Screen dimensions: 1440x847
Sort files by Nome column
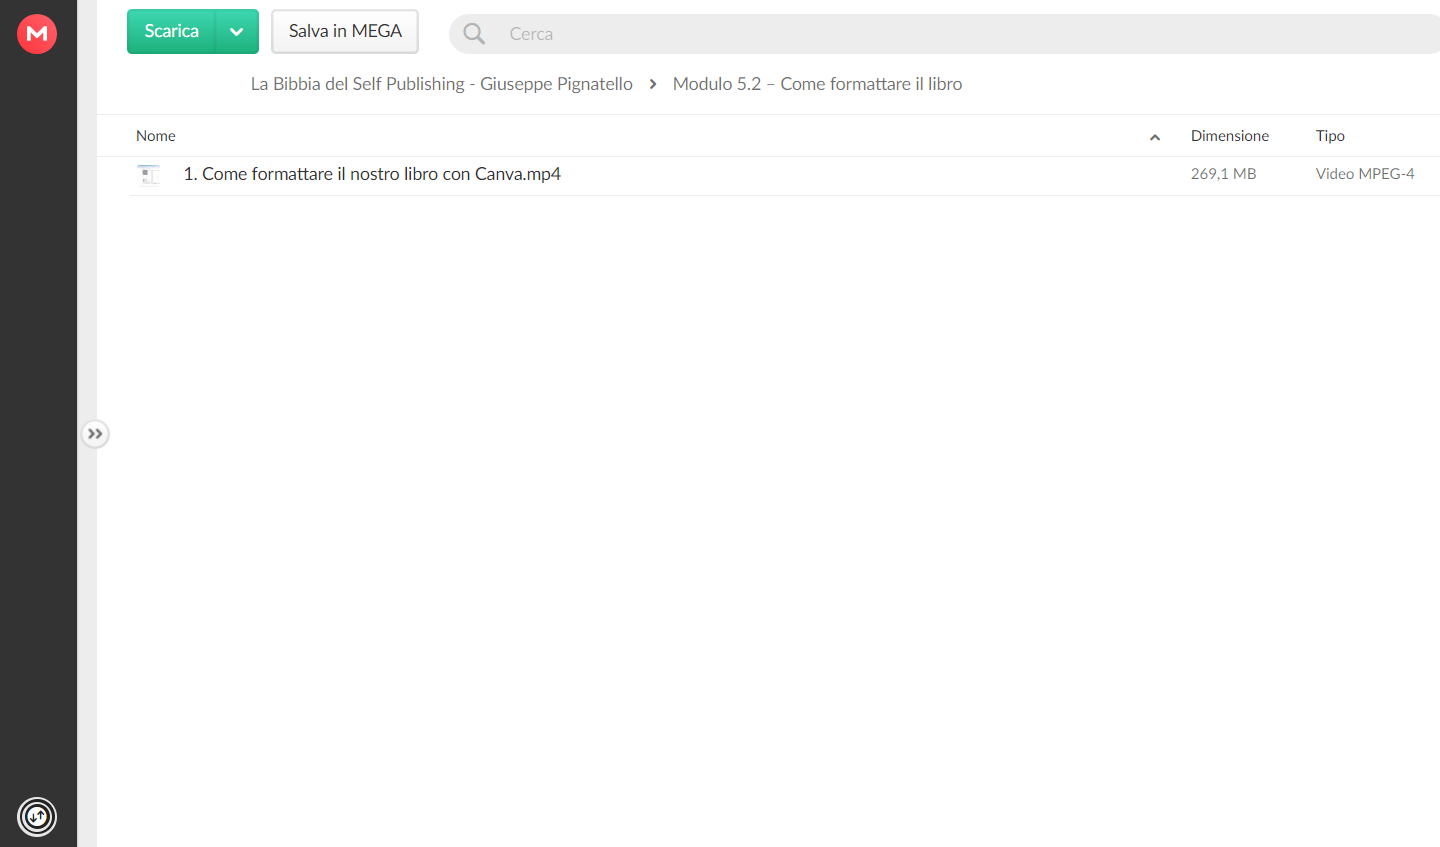(x=156, y=136)
